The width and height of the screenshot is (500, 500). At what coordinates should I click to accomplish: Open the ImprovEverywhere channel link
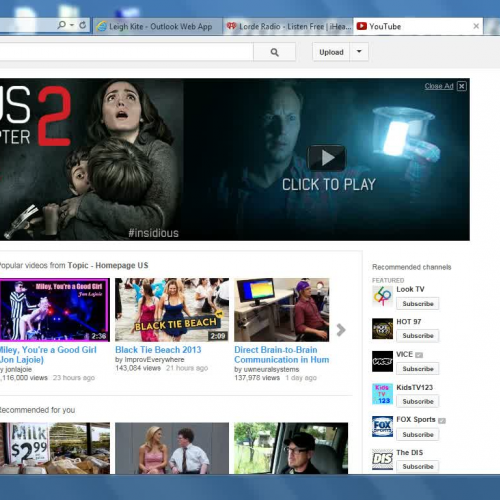point(154,360)
